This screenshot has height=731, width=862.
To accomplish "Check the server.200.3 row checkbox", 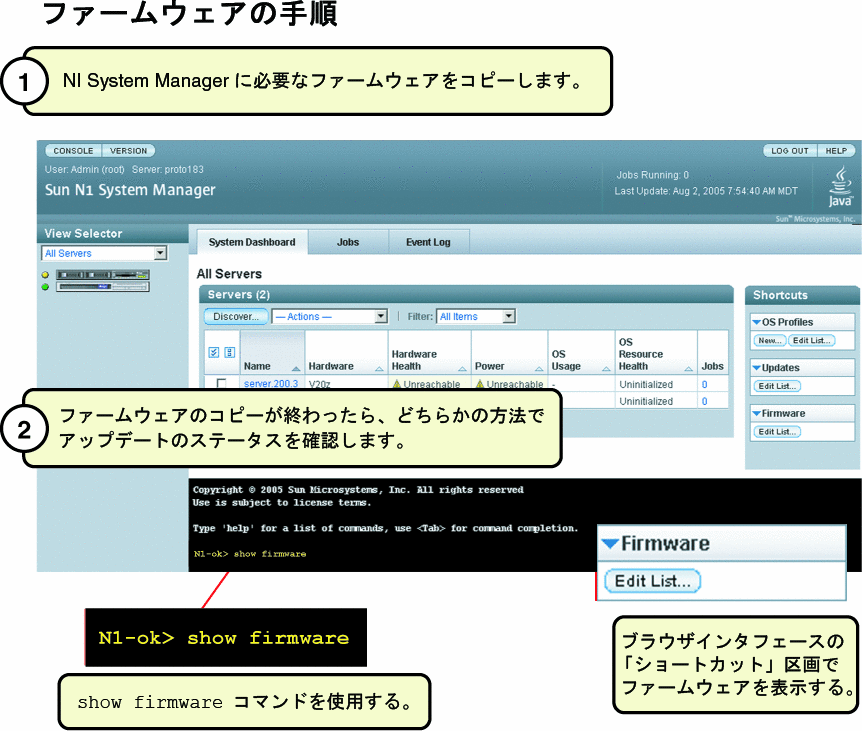I will tap(222, 383).
